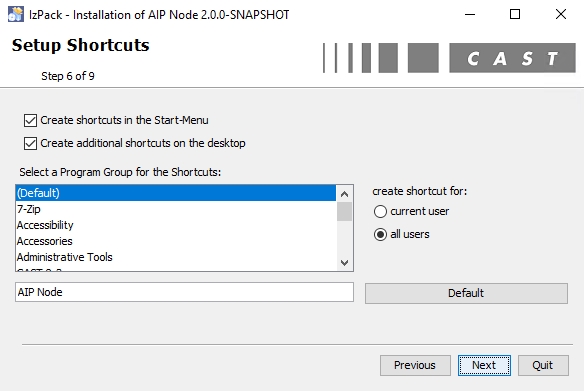Screen dimensions: 584x391
Task: Close the IzPack installer window
Action: click(x=561, y=14)
